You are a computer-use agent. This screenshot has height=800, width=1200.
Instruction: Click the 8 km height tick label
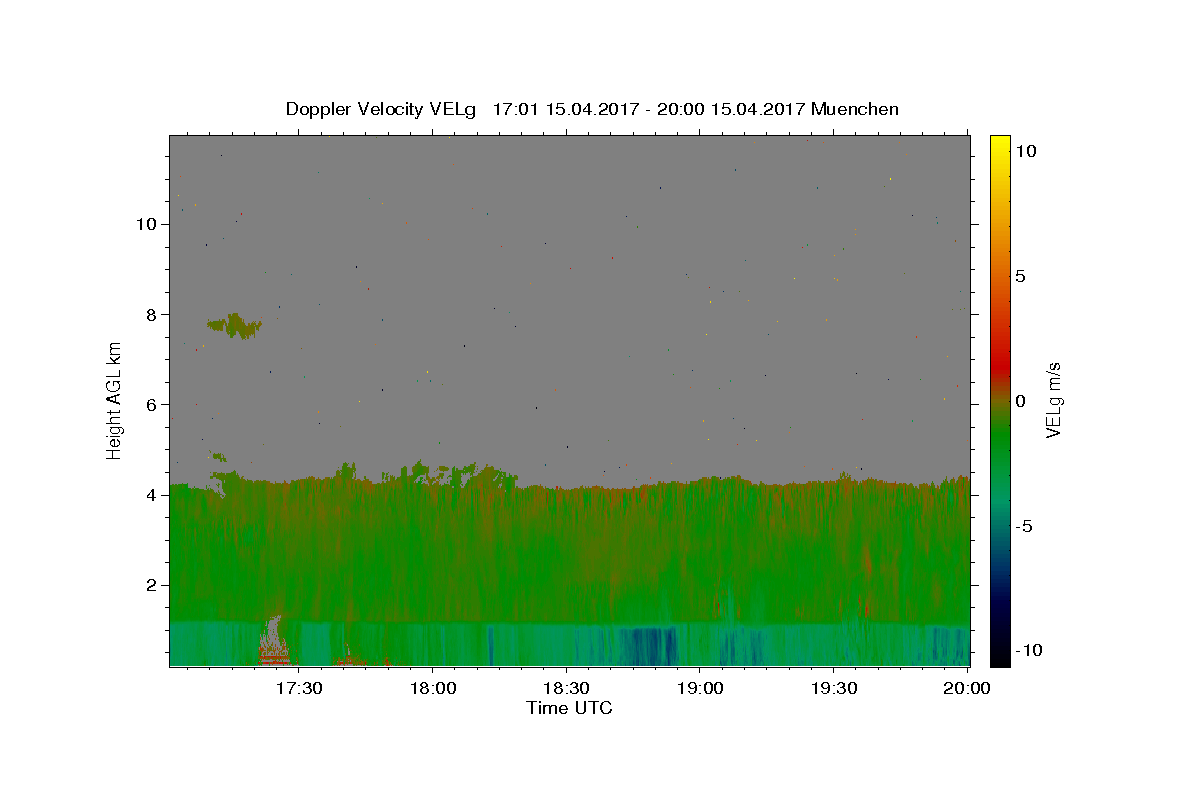[151, 314]
